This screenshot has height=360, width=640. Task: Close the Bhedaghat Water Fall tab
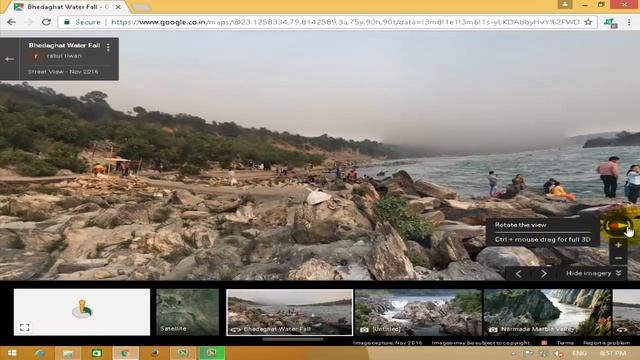coord(118,7)
